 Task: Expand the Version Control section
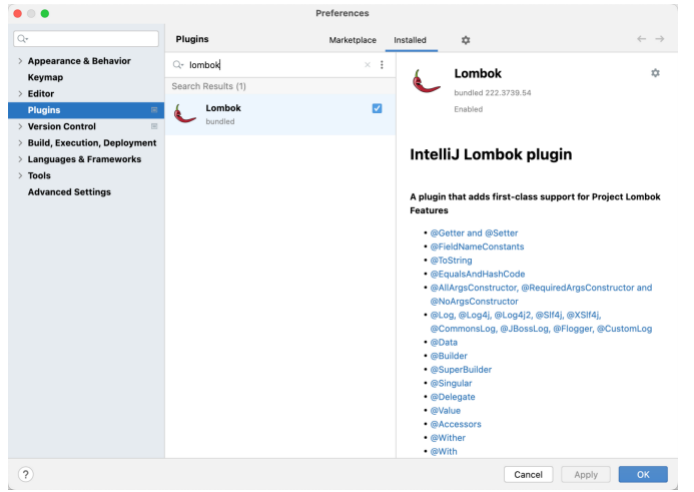[x=20, y=126]
